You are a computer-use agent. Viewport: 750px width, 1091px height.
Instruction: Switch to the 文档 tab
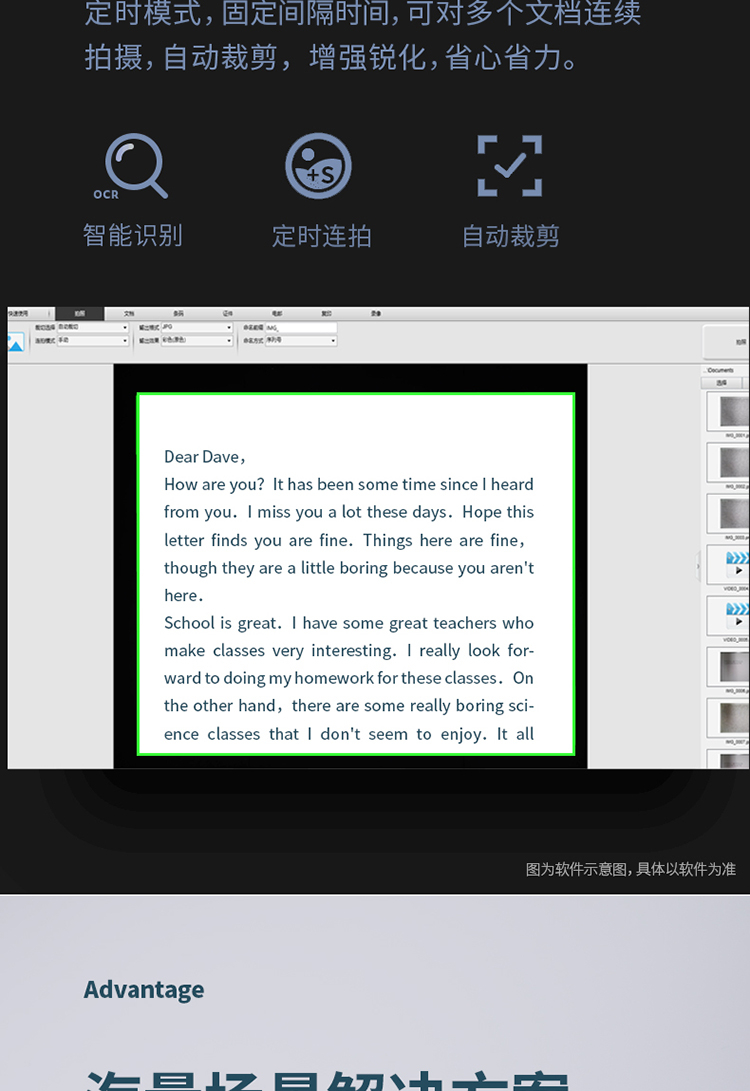click(129, 314)
